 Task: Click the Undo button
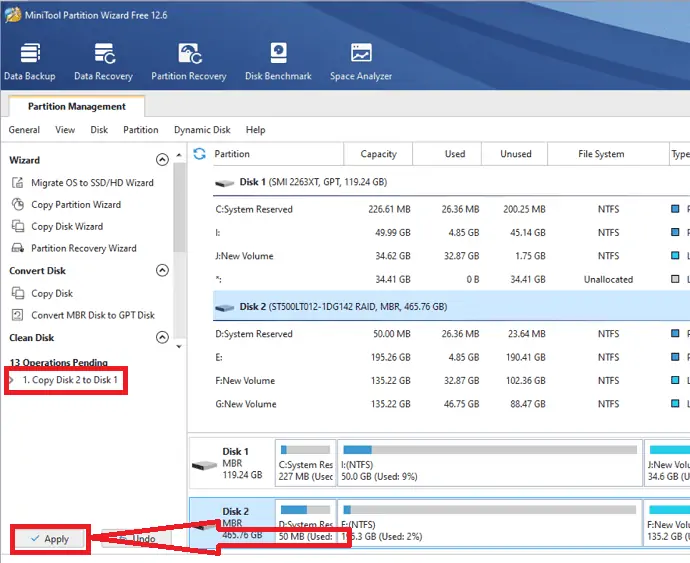tap(136, 539)
